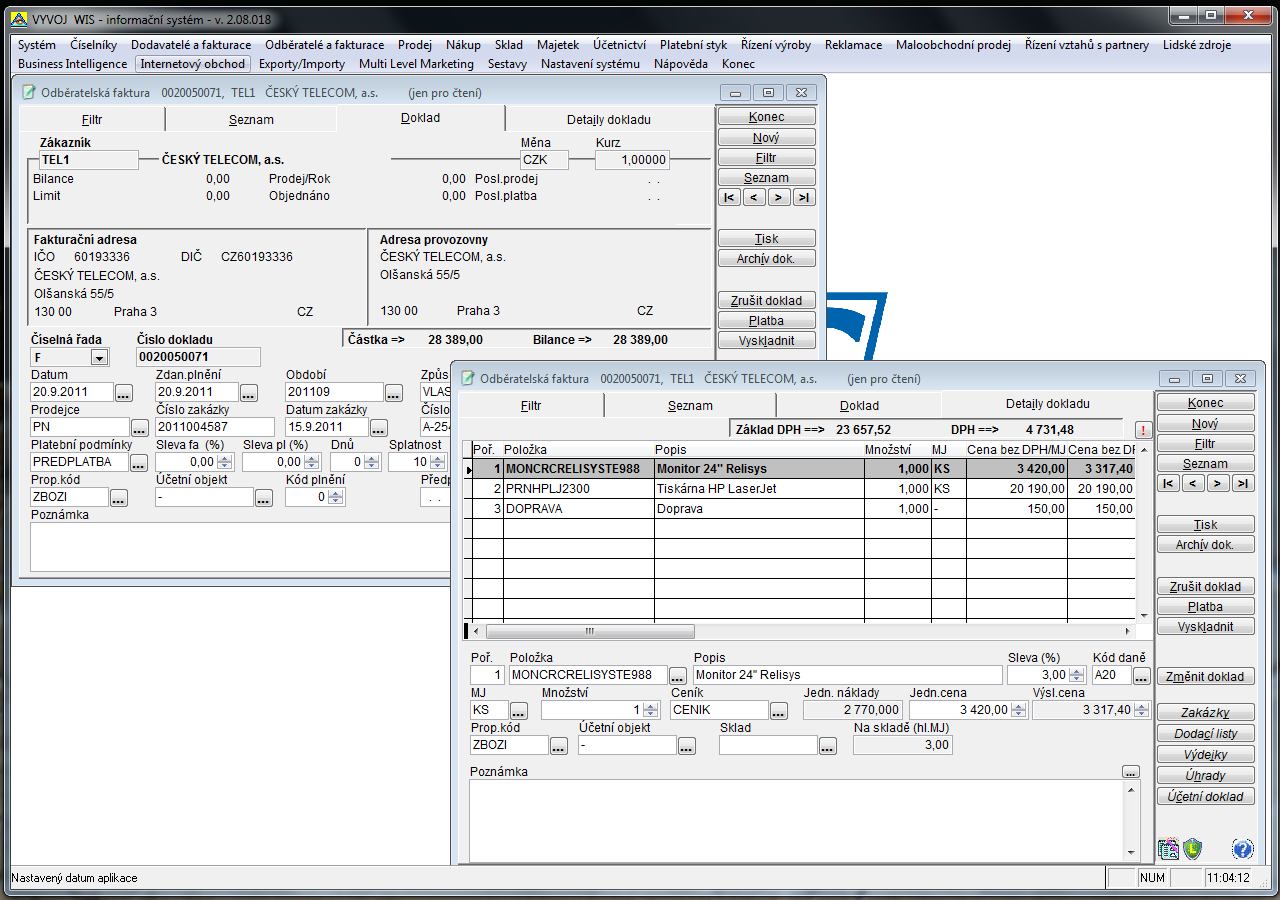
Task: Click the red exclamation mark button
Action: click(x=1143, y=430)
